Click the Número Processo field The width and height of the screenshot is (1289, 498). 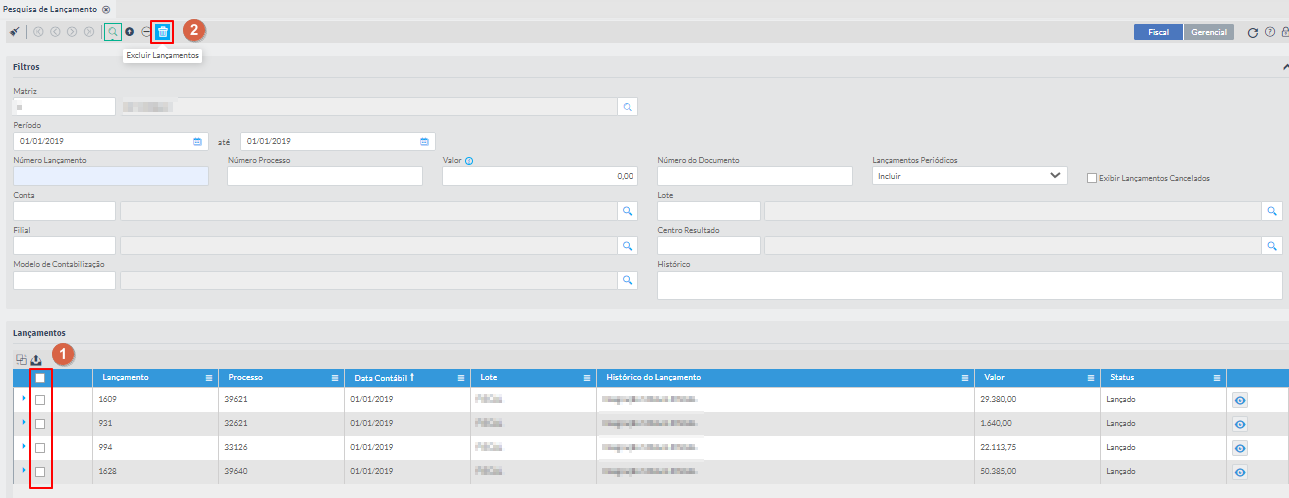point(325,176)
